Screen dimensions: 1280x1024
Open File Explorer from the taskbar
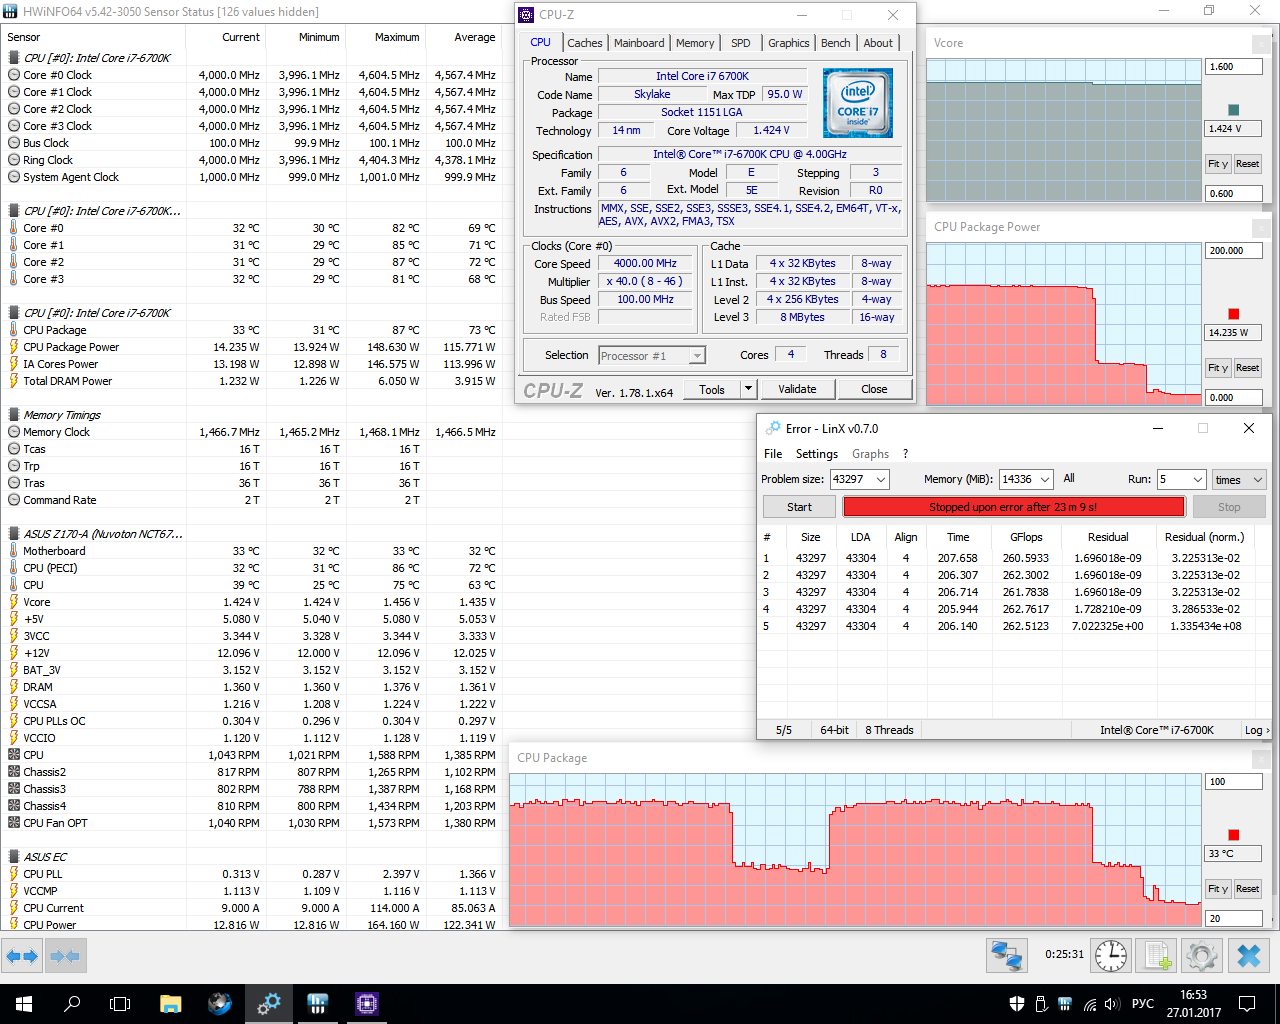coord(170,1004)
